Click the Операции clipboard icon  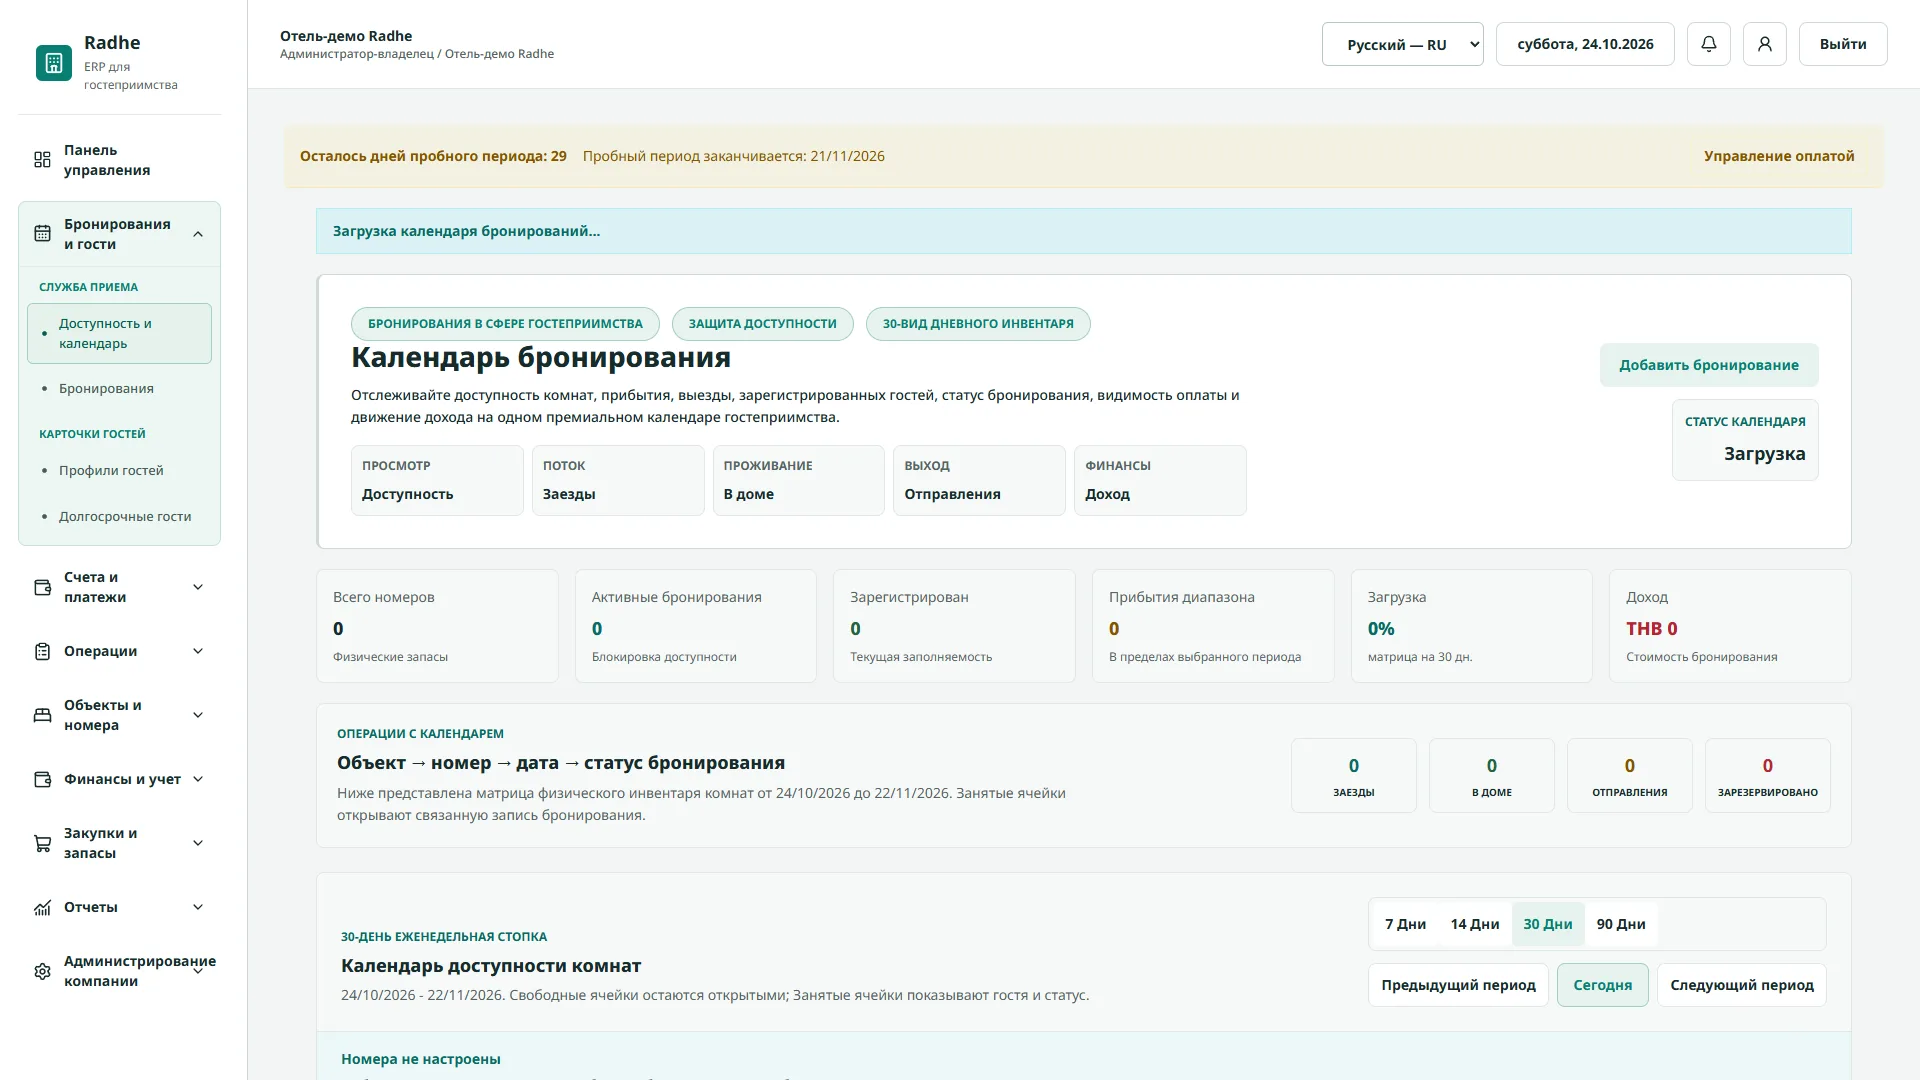(42, 651)
